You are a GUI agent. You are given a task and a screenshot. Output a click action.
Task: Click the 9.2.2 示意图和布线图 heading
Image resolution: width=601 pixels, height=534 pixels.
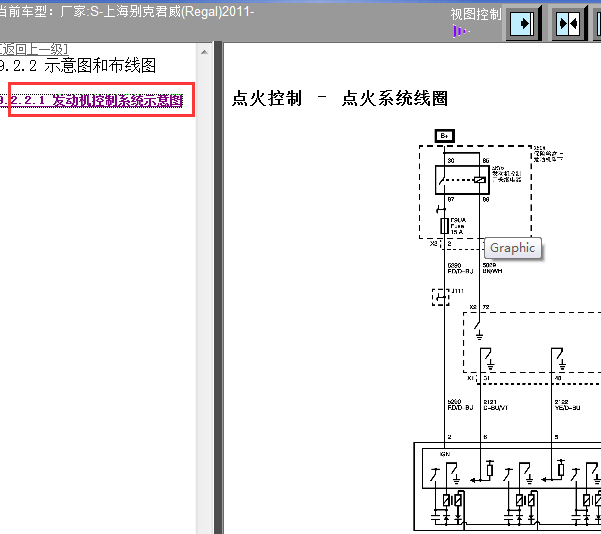pyautogui.click(x=78, y=66)
